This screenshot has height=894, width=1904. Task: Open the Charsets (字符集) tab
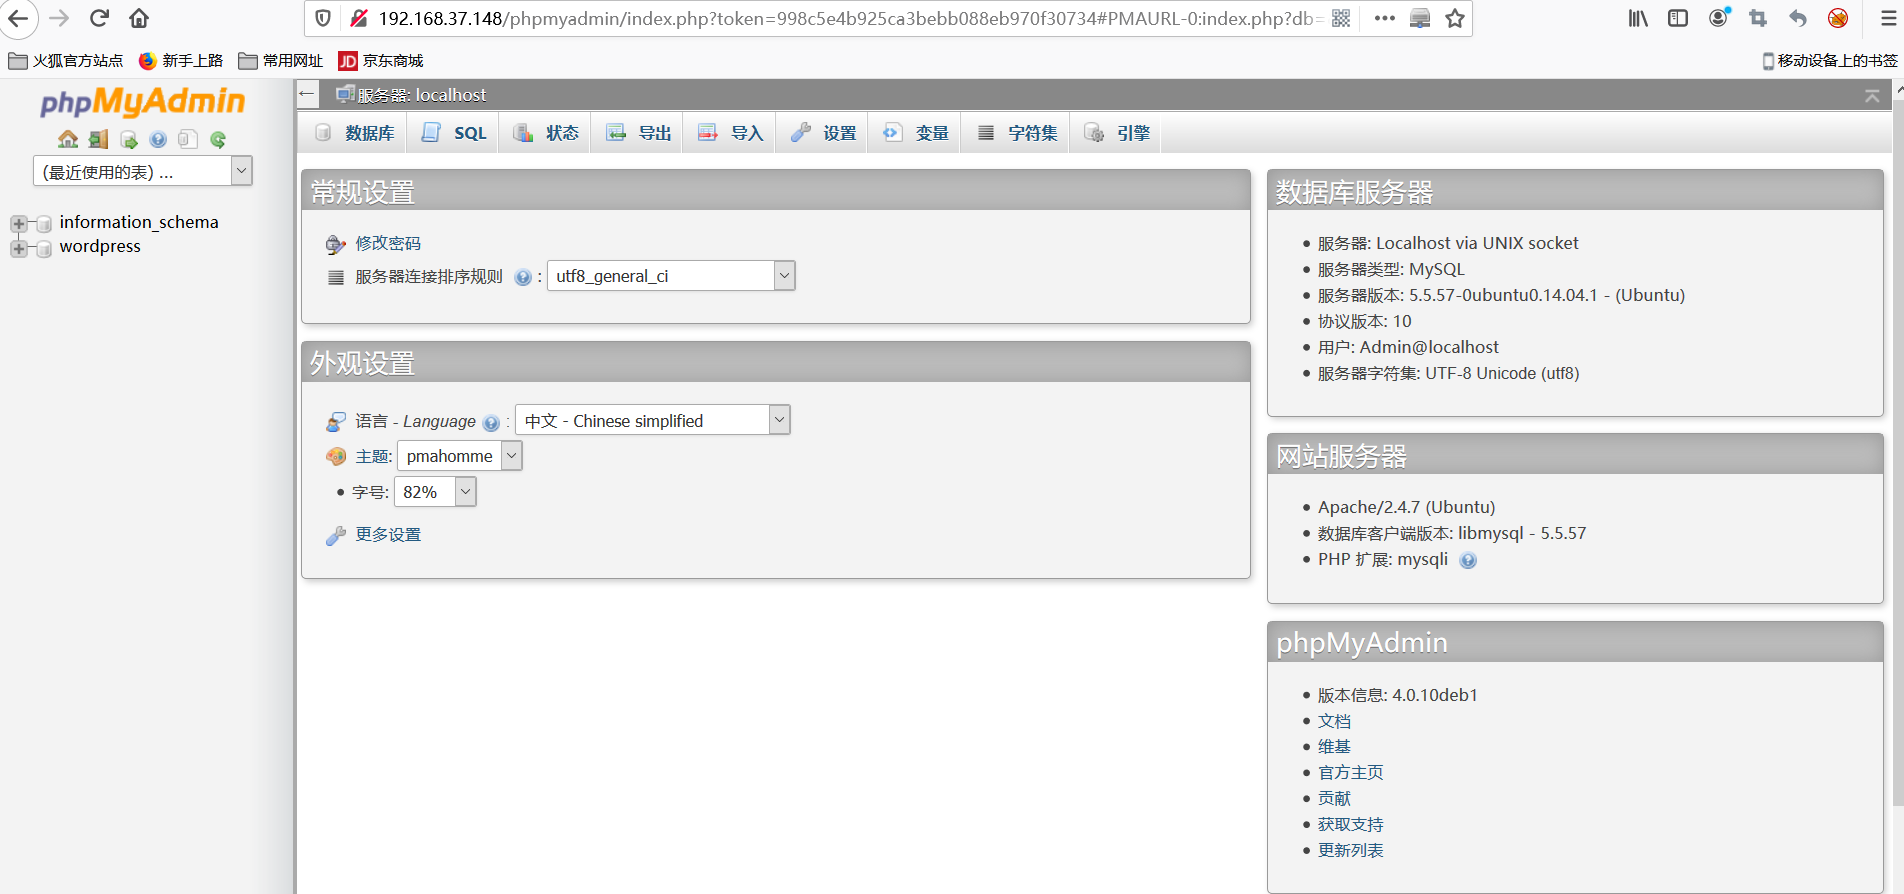click(x=1016, y=133)
